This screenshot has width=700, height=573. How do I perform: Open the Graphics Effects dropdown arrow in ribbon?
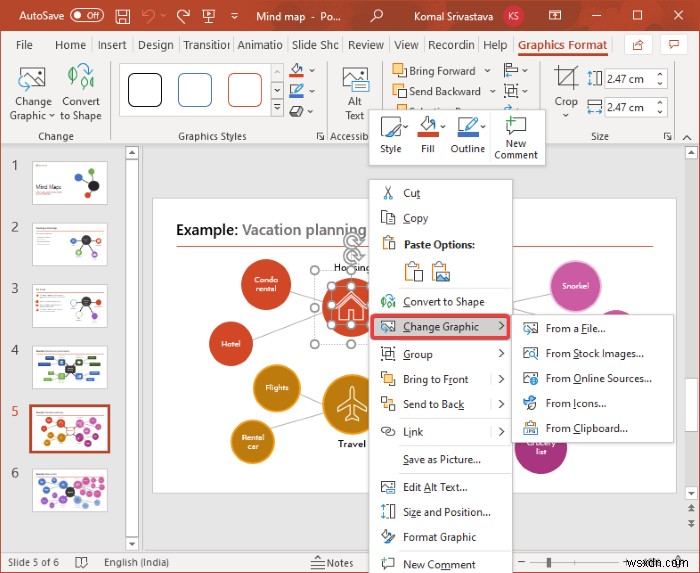(311, 111)
